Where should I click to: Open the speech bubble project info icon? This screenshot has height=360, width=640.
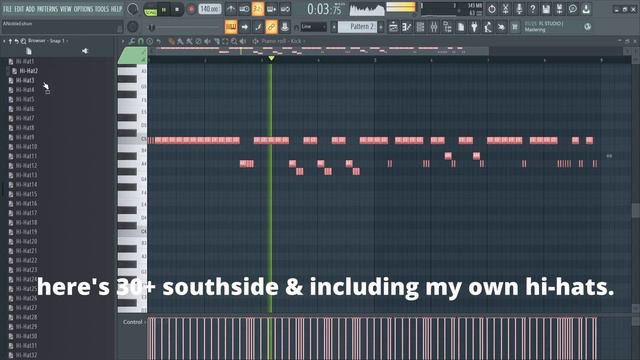pyautogui.click(x=573, y=9)
